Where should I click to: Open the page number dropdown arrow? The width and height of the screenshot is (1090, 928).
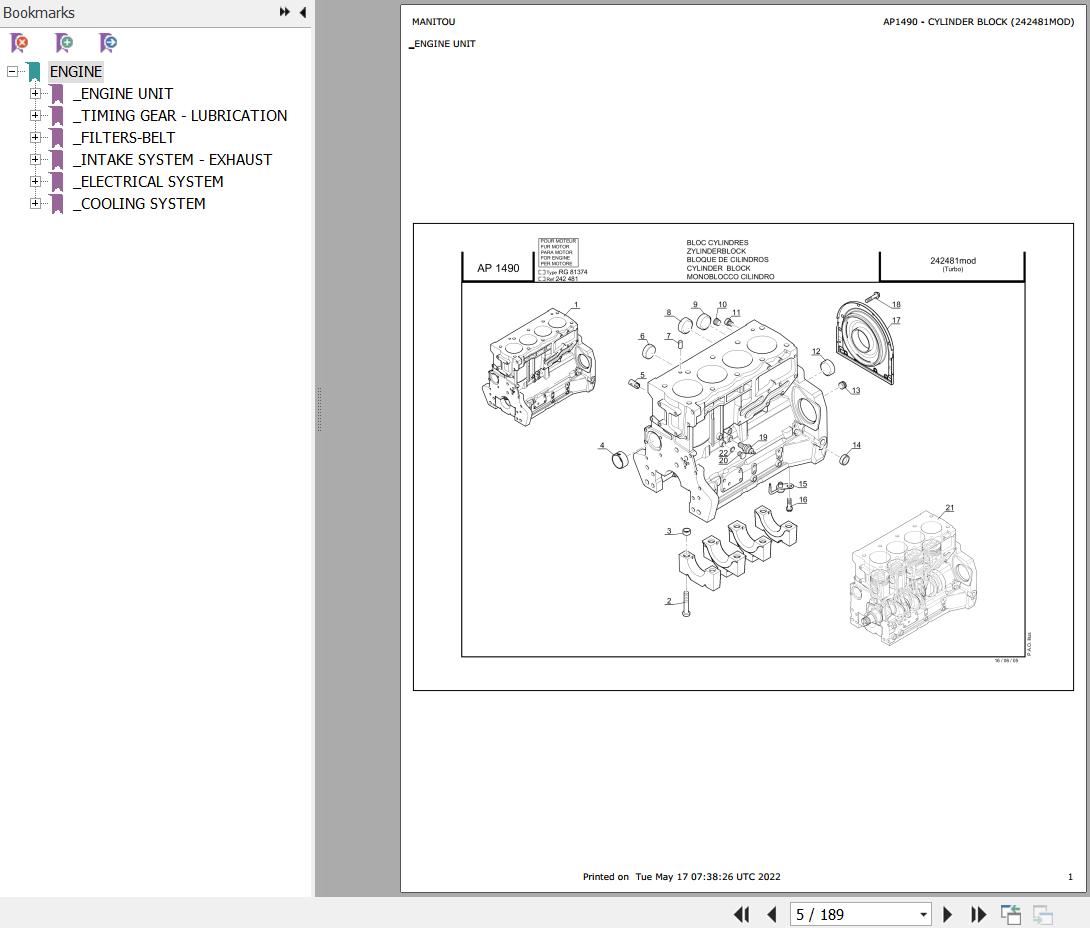click(924, 915)
